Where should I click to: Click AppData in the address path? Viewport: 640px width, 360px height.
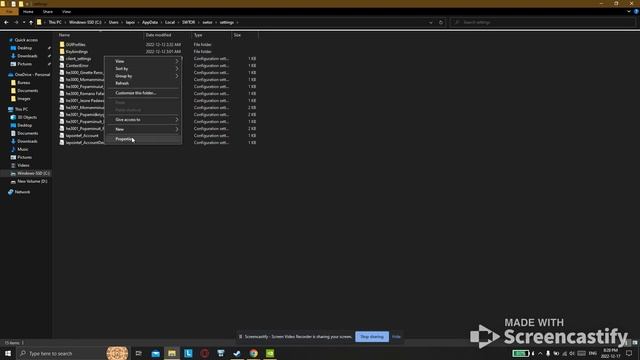pos(150,22)
